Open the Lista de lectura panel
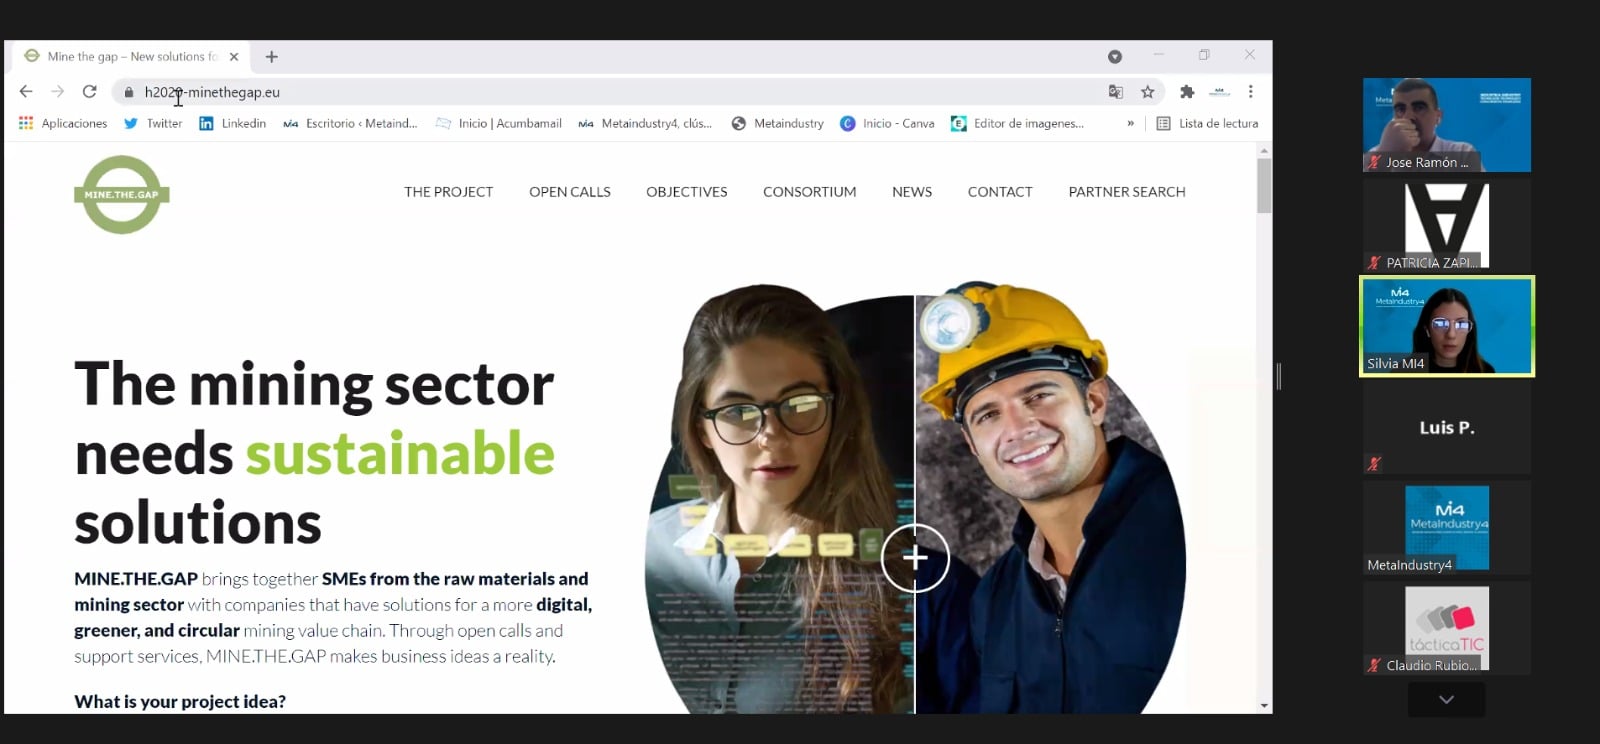Viewport: 1600px width, 744px height. point(1207,124)
